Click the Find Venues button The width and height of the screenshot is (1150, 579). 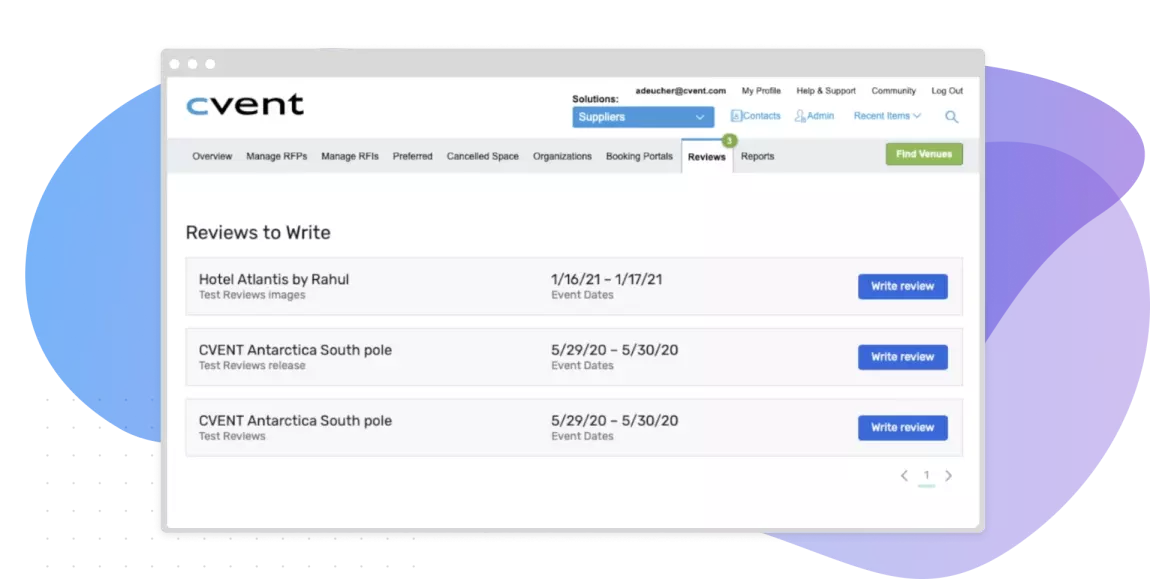[x=923, y=154]
